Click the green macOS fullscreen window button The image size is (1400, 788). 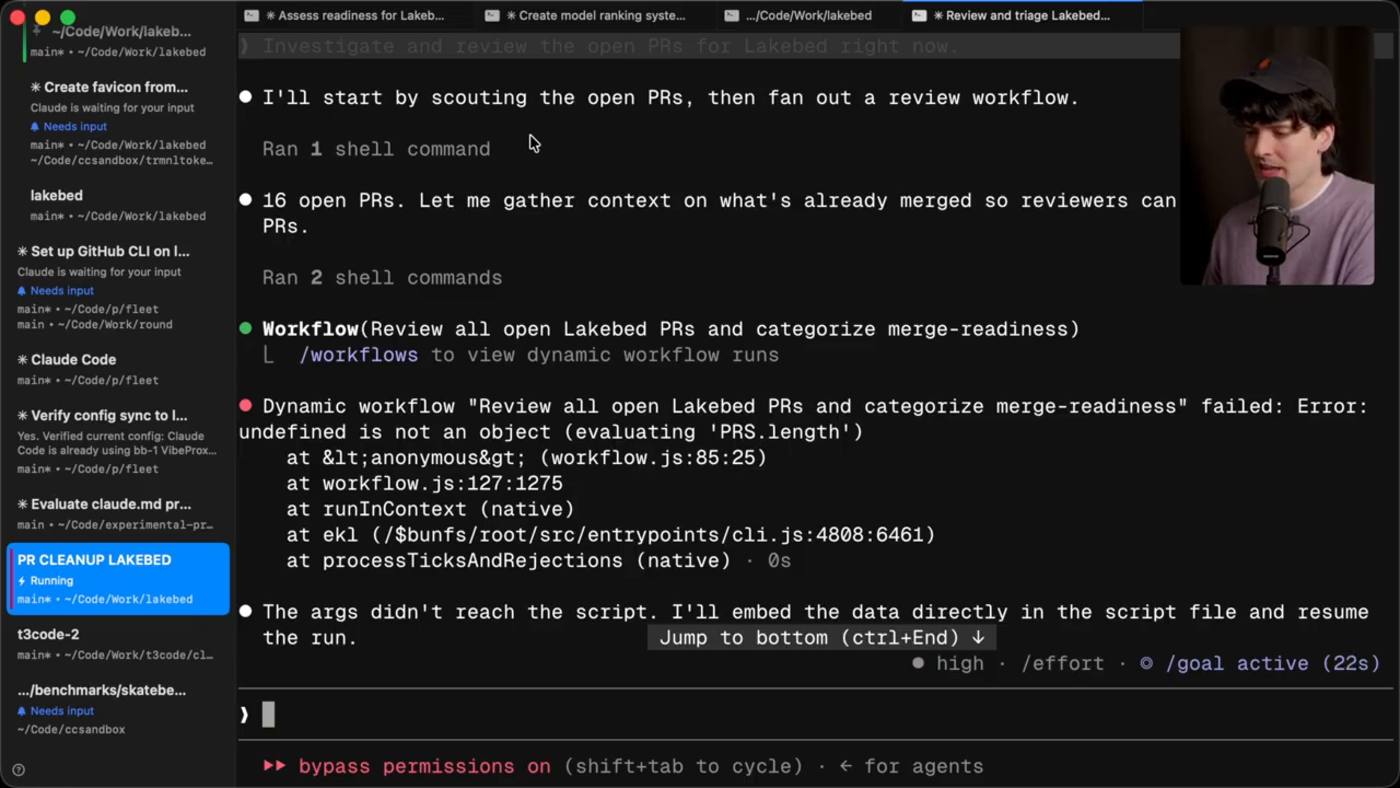click(x=67, y=17)
